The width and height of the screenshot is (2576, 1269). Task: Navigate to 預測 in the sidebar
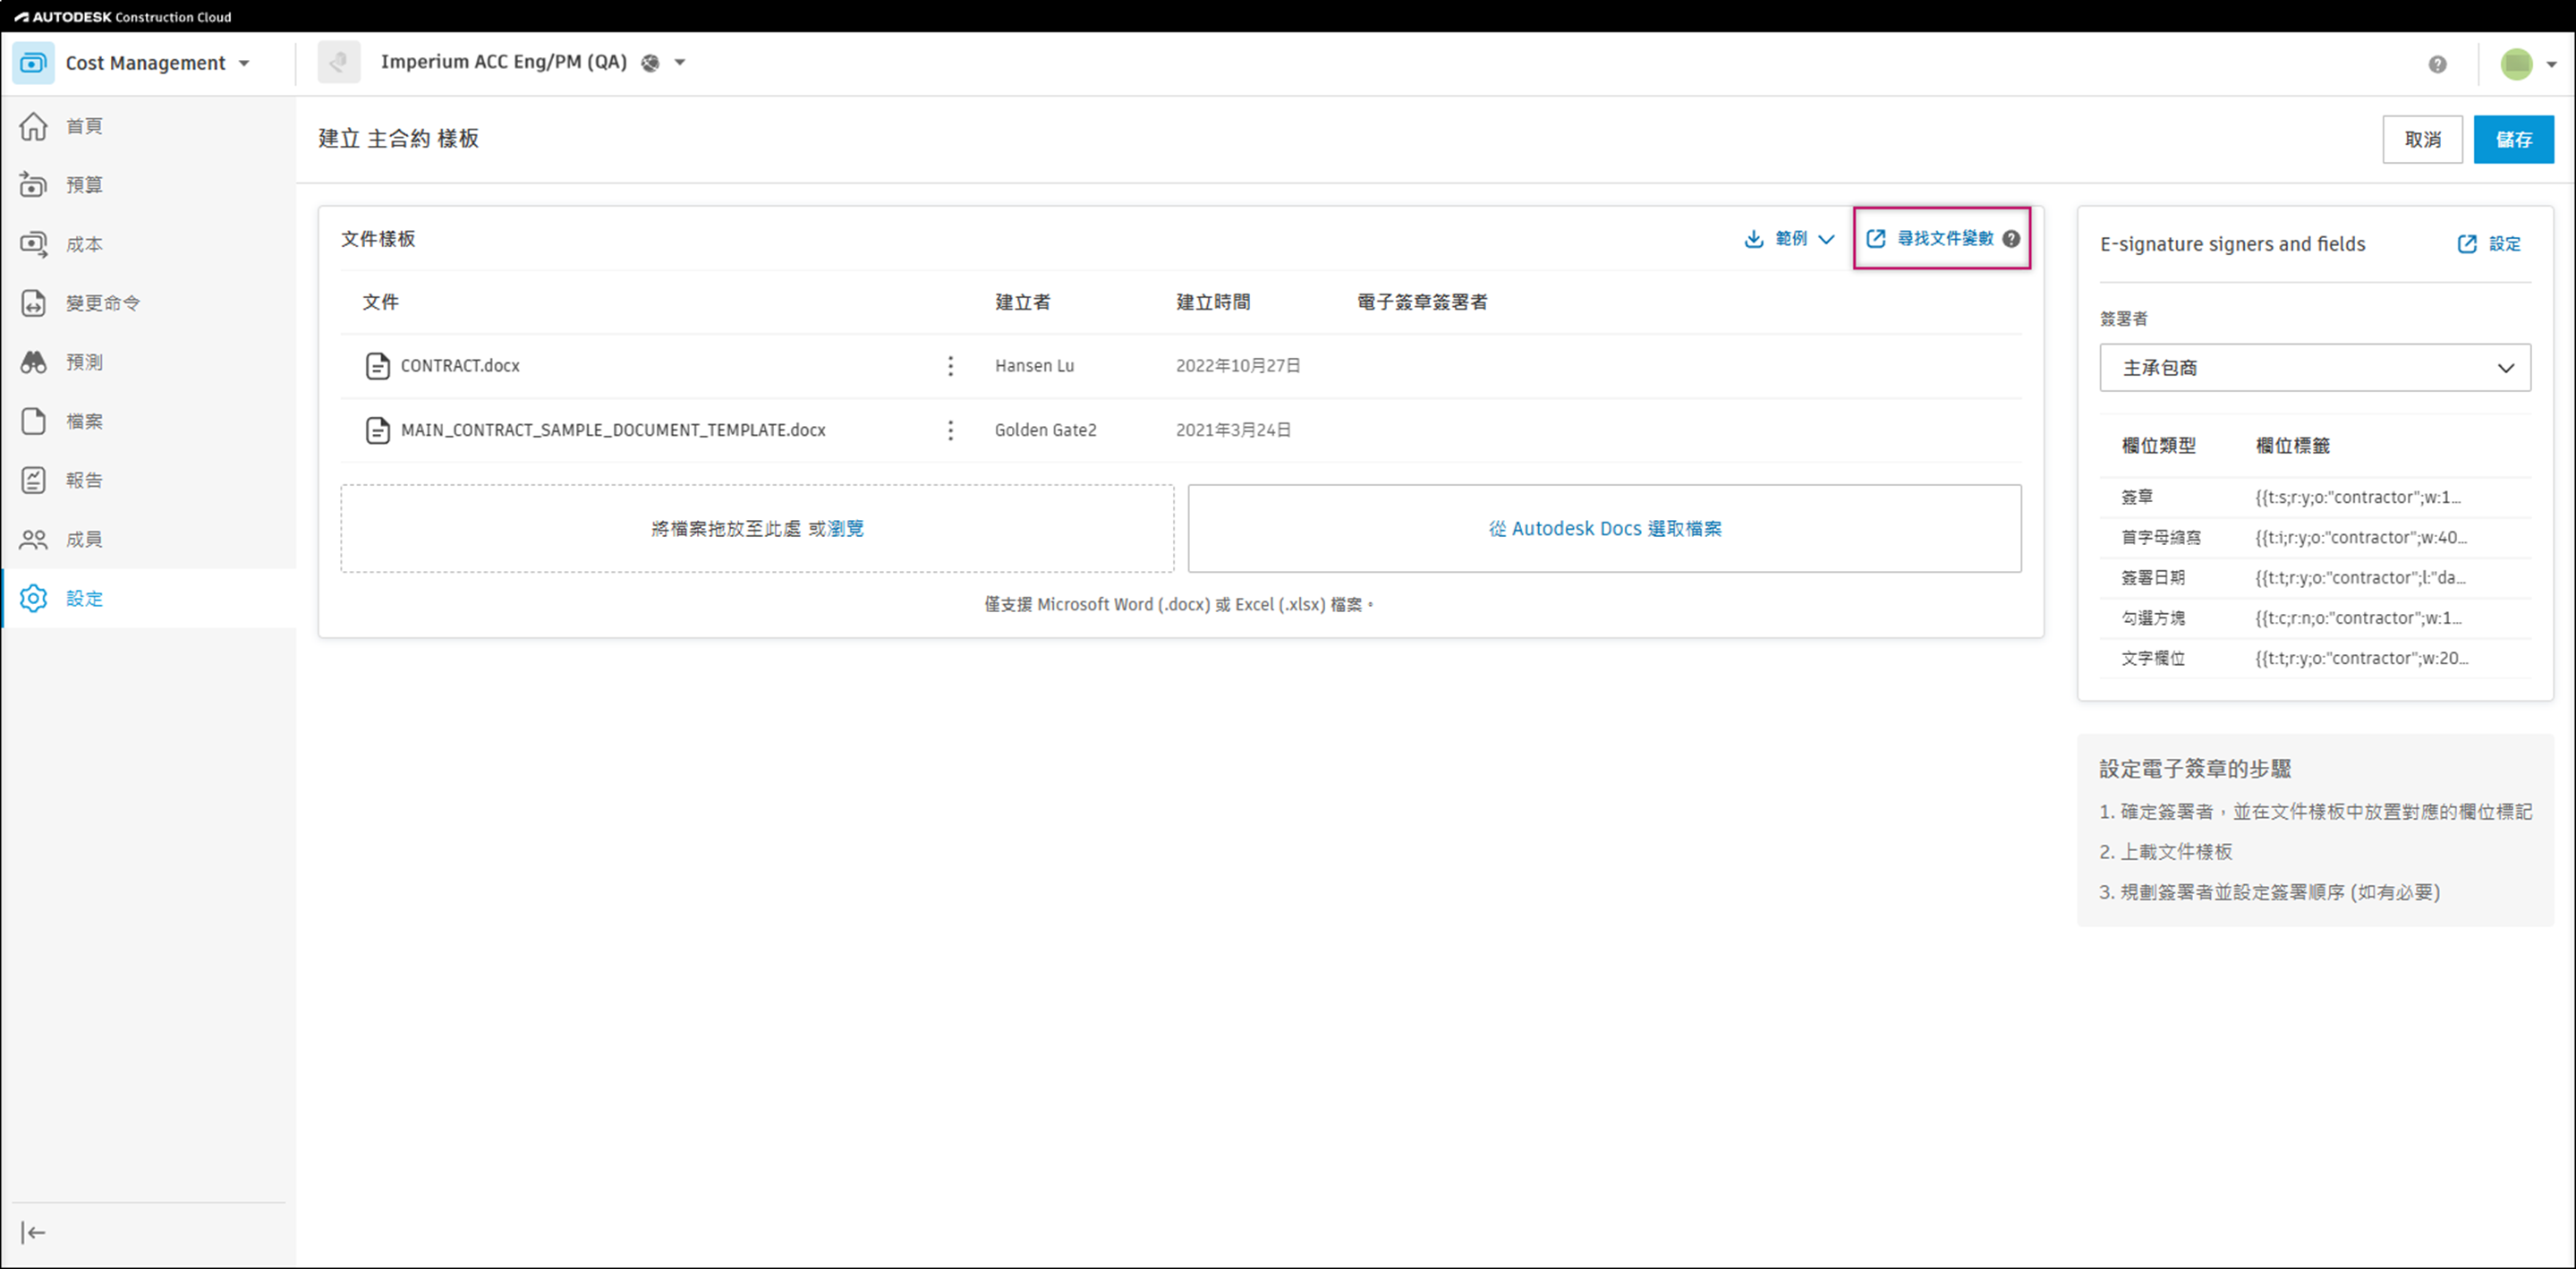coord(84,362)
